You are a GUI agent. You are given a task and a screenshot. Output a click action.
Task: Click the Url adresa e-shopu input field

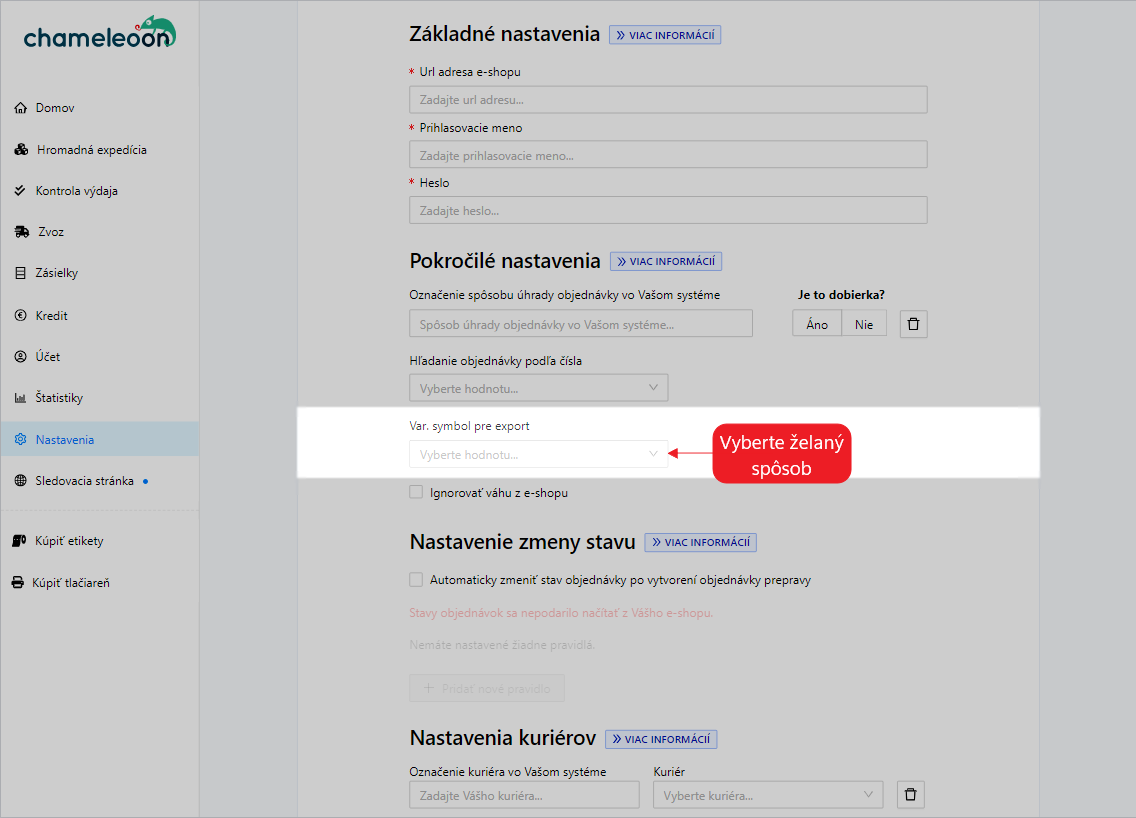click(667, 99)
